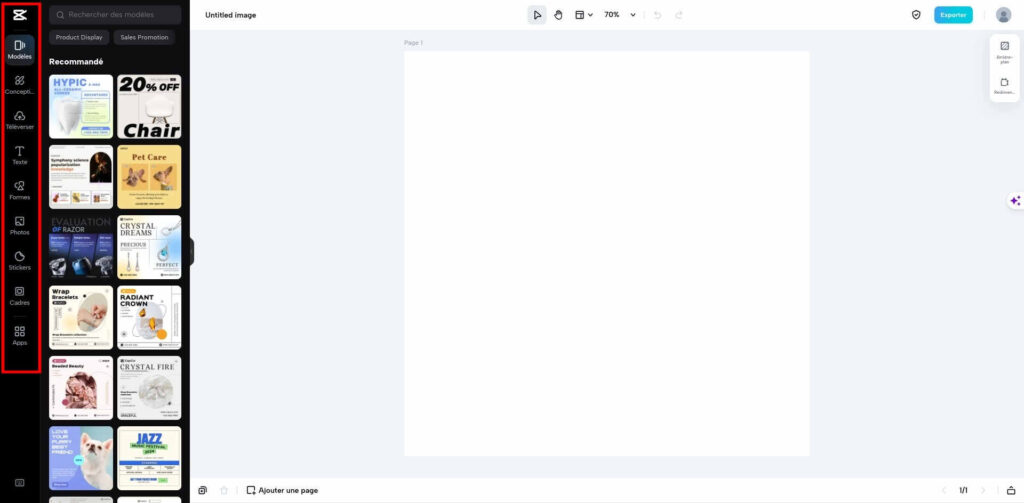This screenshot has width=1024, height=503.
Task: Collapse the templates side panel handle
Action: (192, 252)
